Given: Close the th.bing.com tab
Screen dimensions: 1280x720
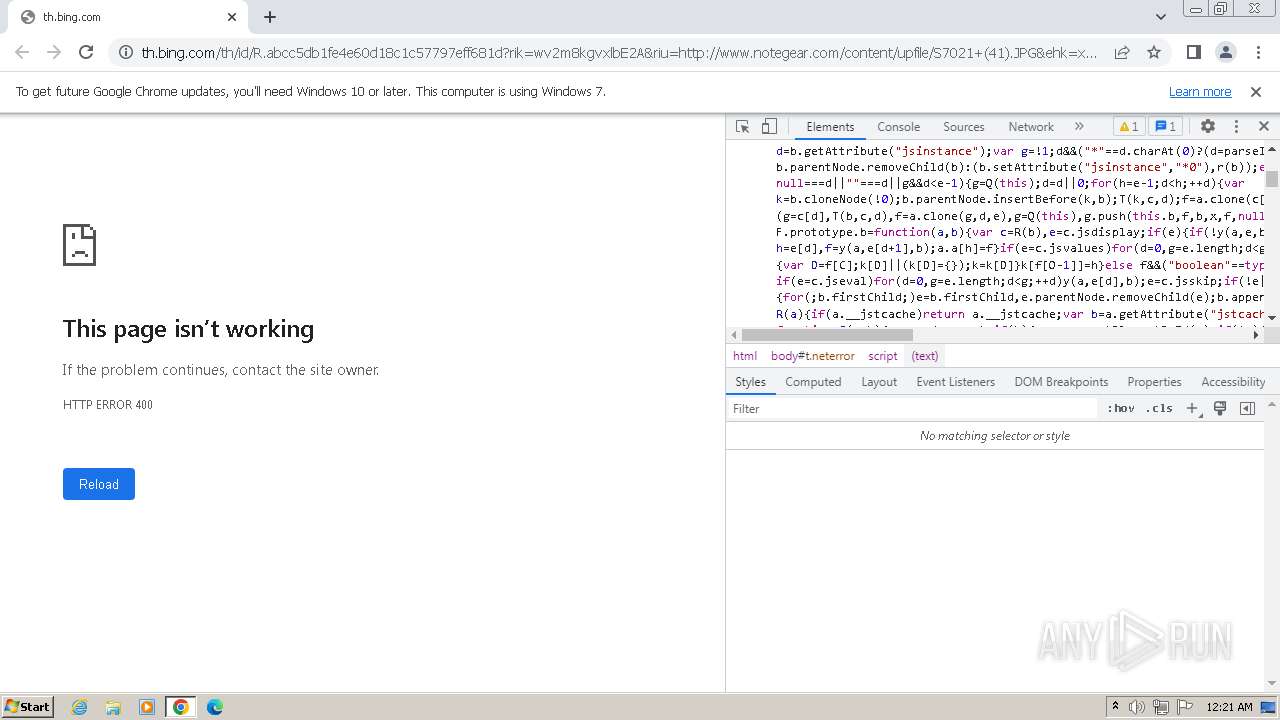Looking at the screenshot, I should point(232,17).
